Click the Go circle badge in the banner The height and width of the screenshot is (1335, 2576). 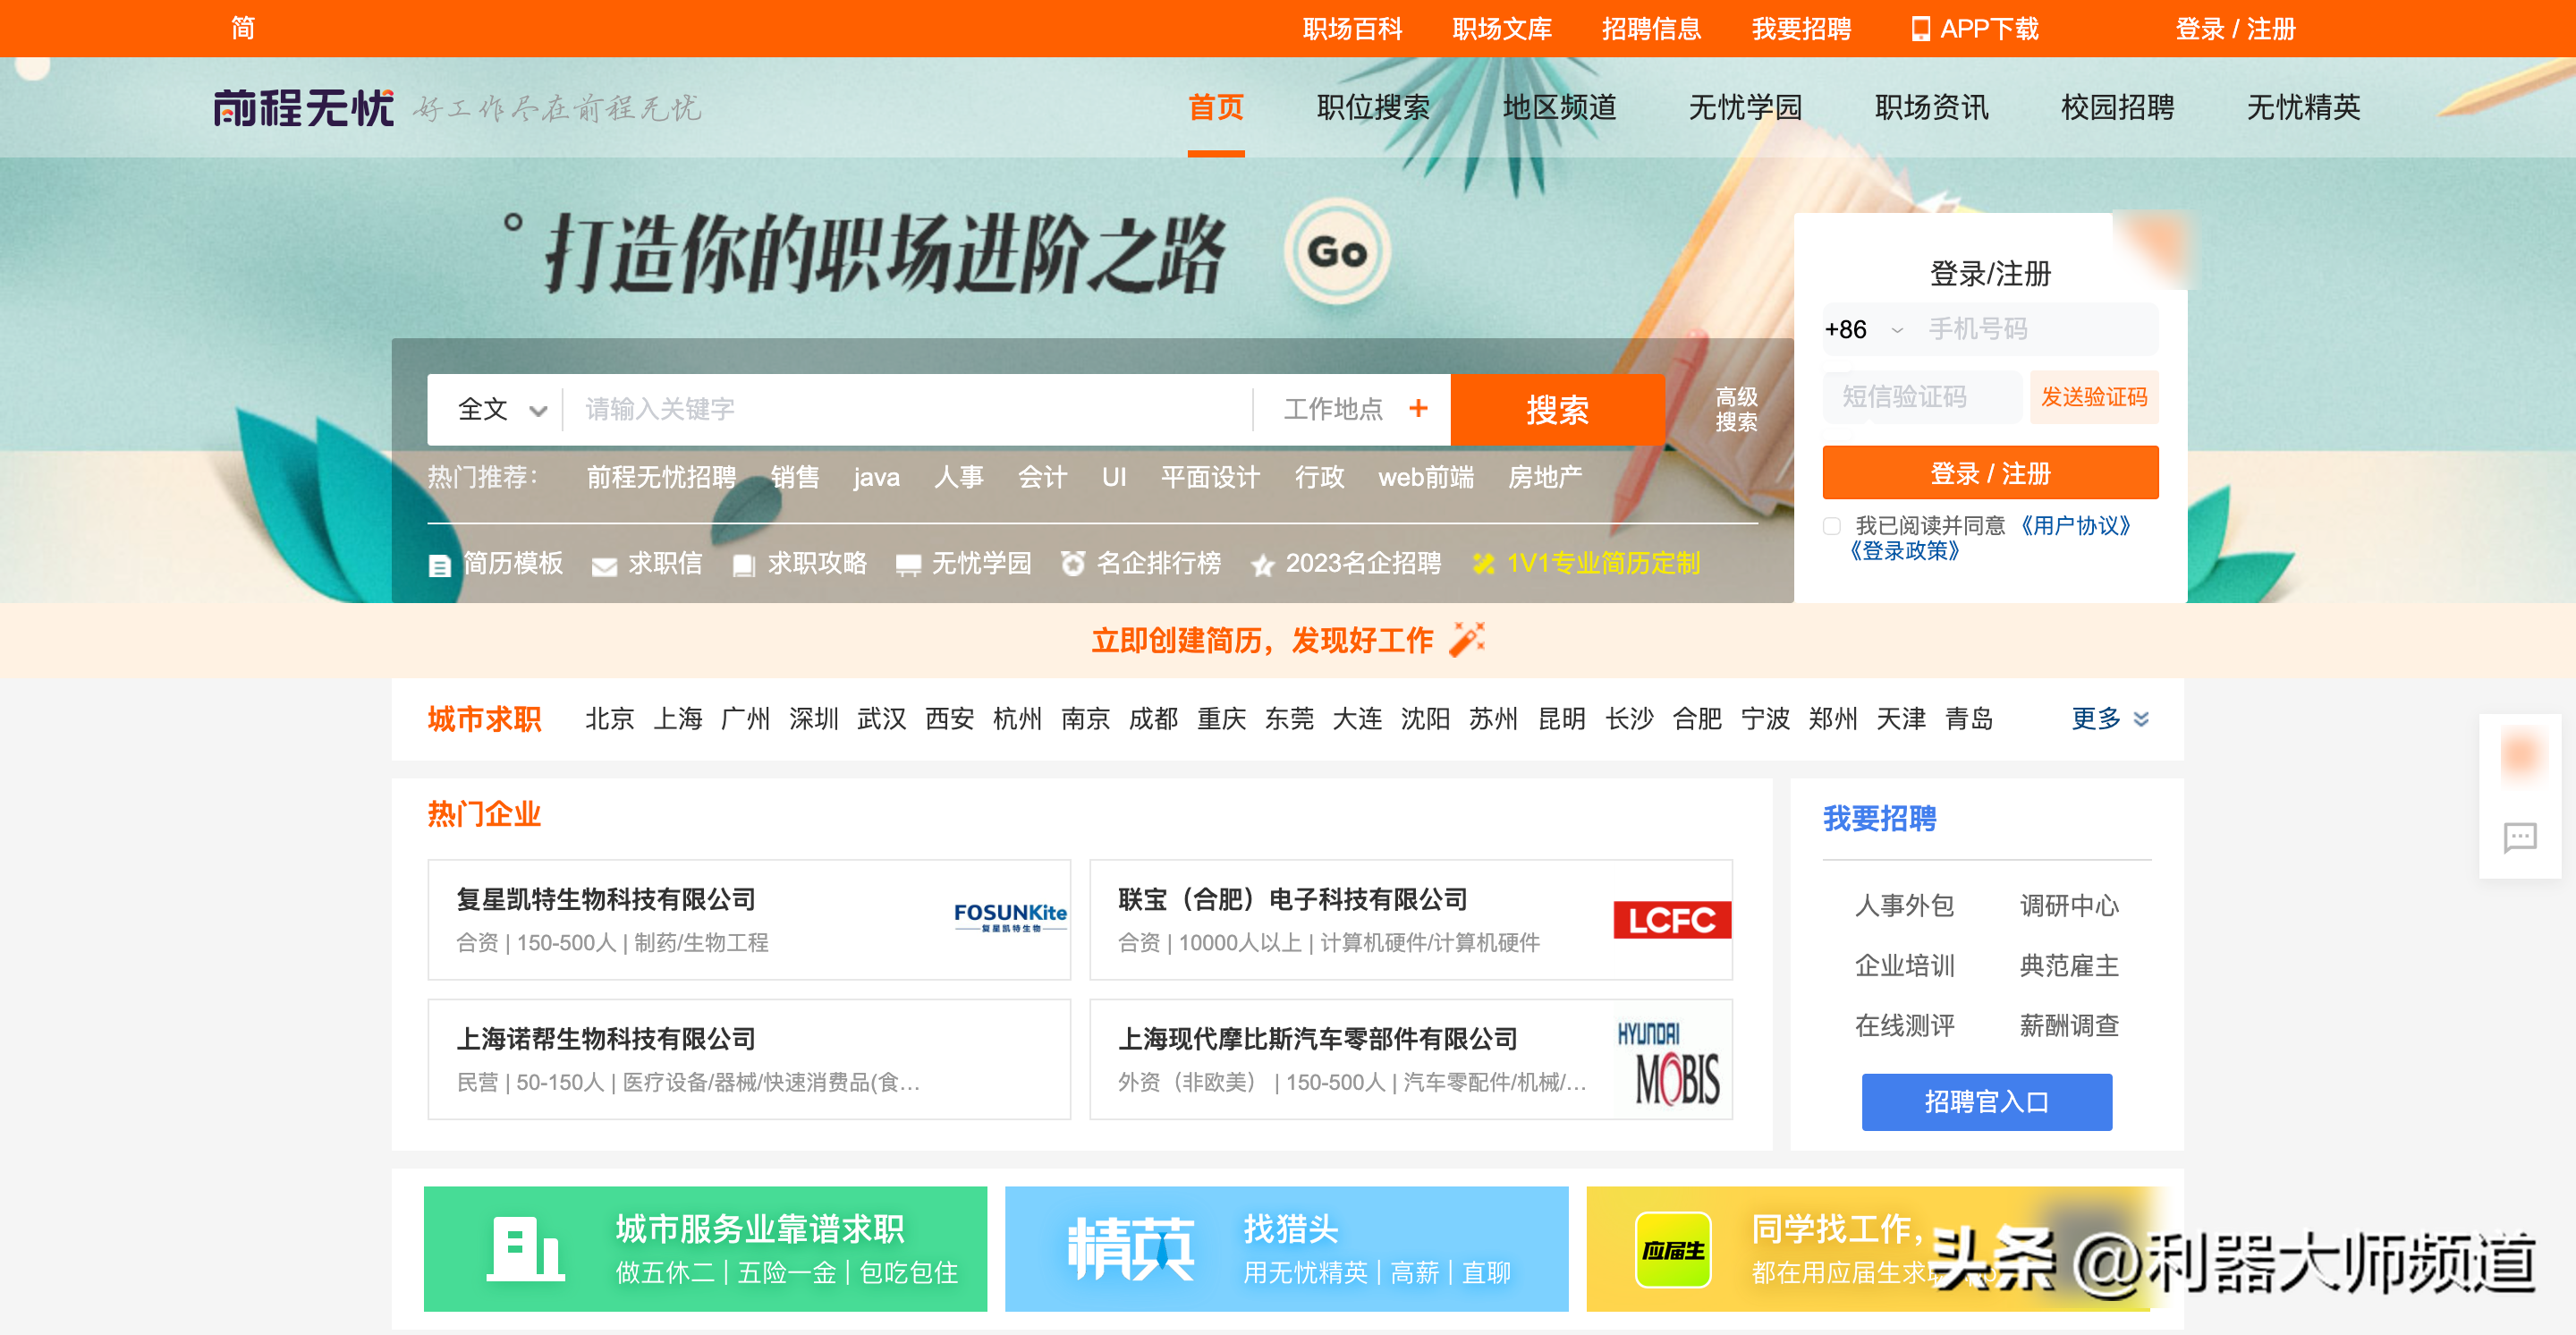pos(1340,253)
